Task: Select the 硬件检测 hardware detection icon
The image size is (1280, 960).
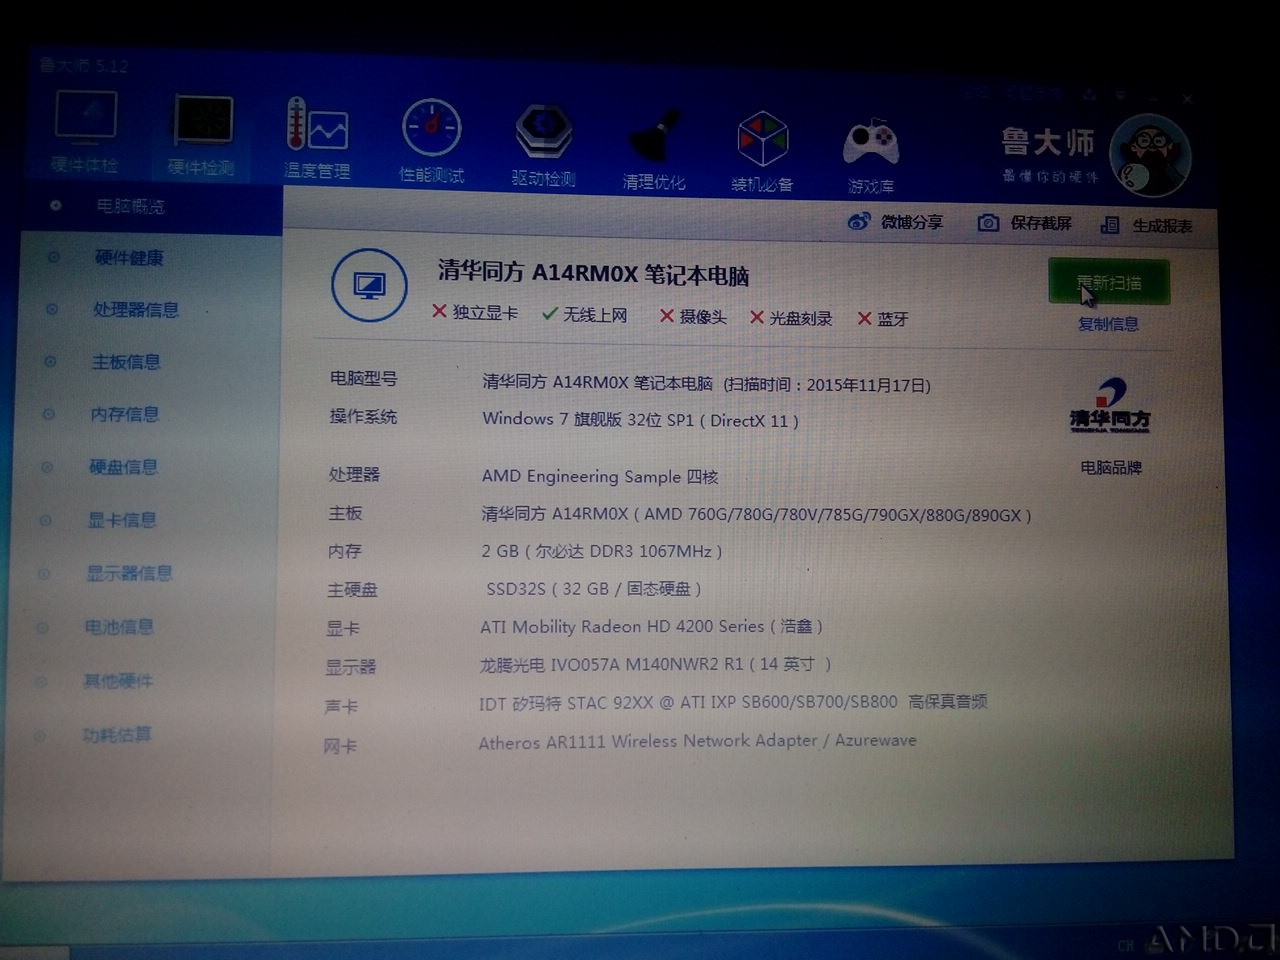Action: [x=203, y=120]
